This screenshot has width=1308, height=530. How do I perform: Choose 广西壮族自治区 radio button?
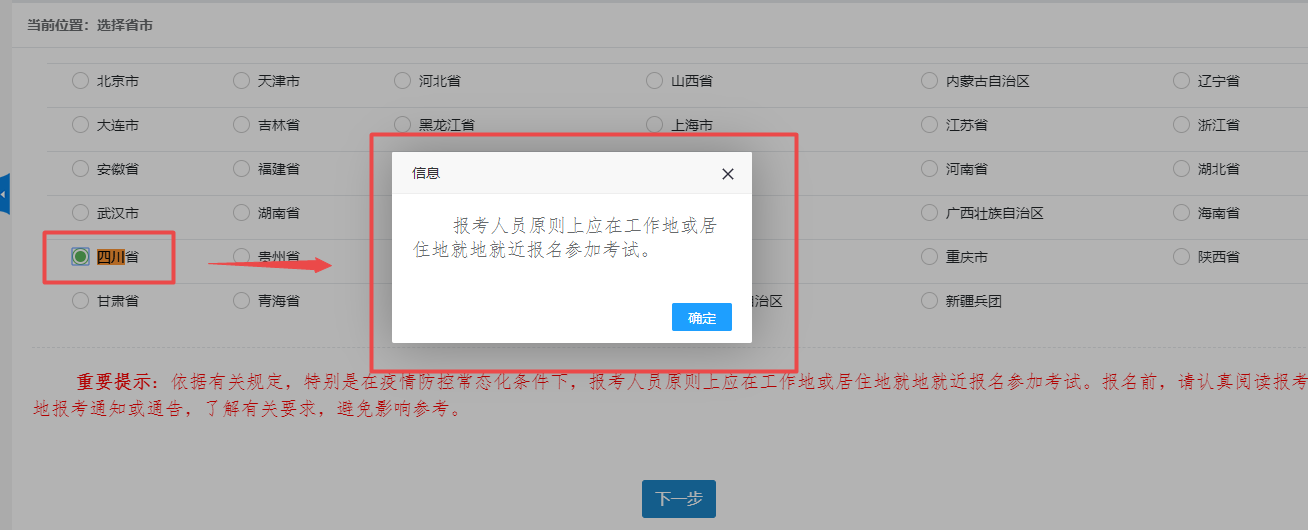(x=930, y=213)
